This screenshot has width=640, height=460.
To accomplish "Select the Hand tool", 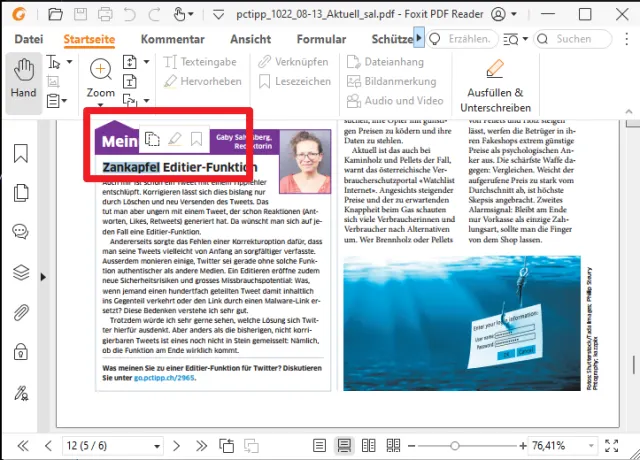I will [x=24, y=83].
